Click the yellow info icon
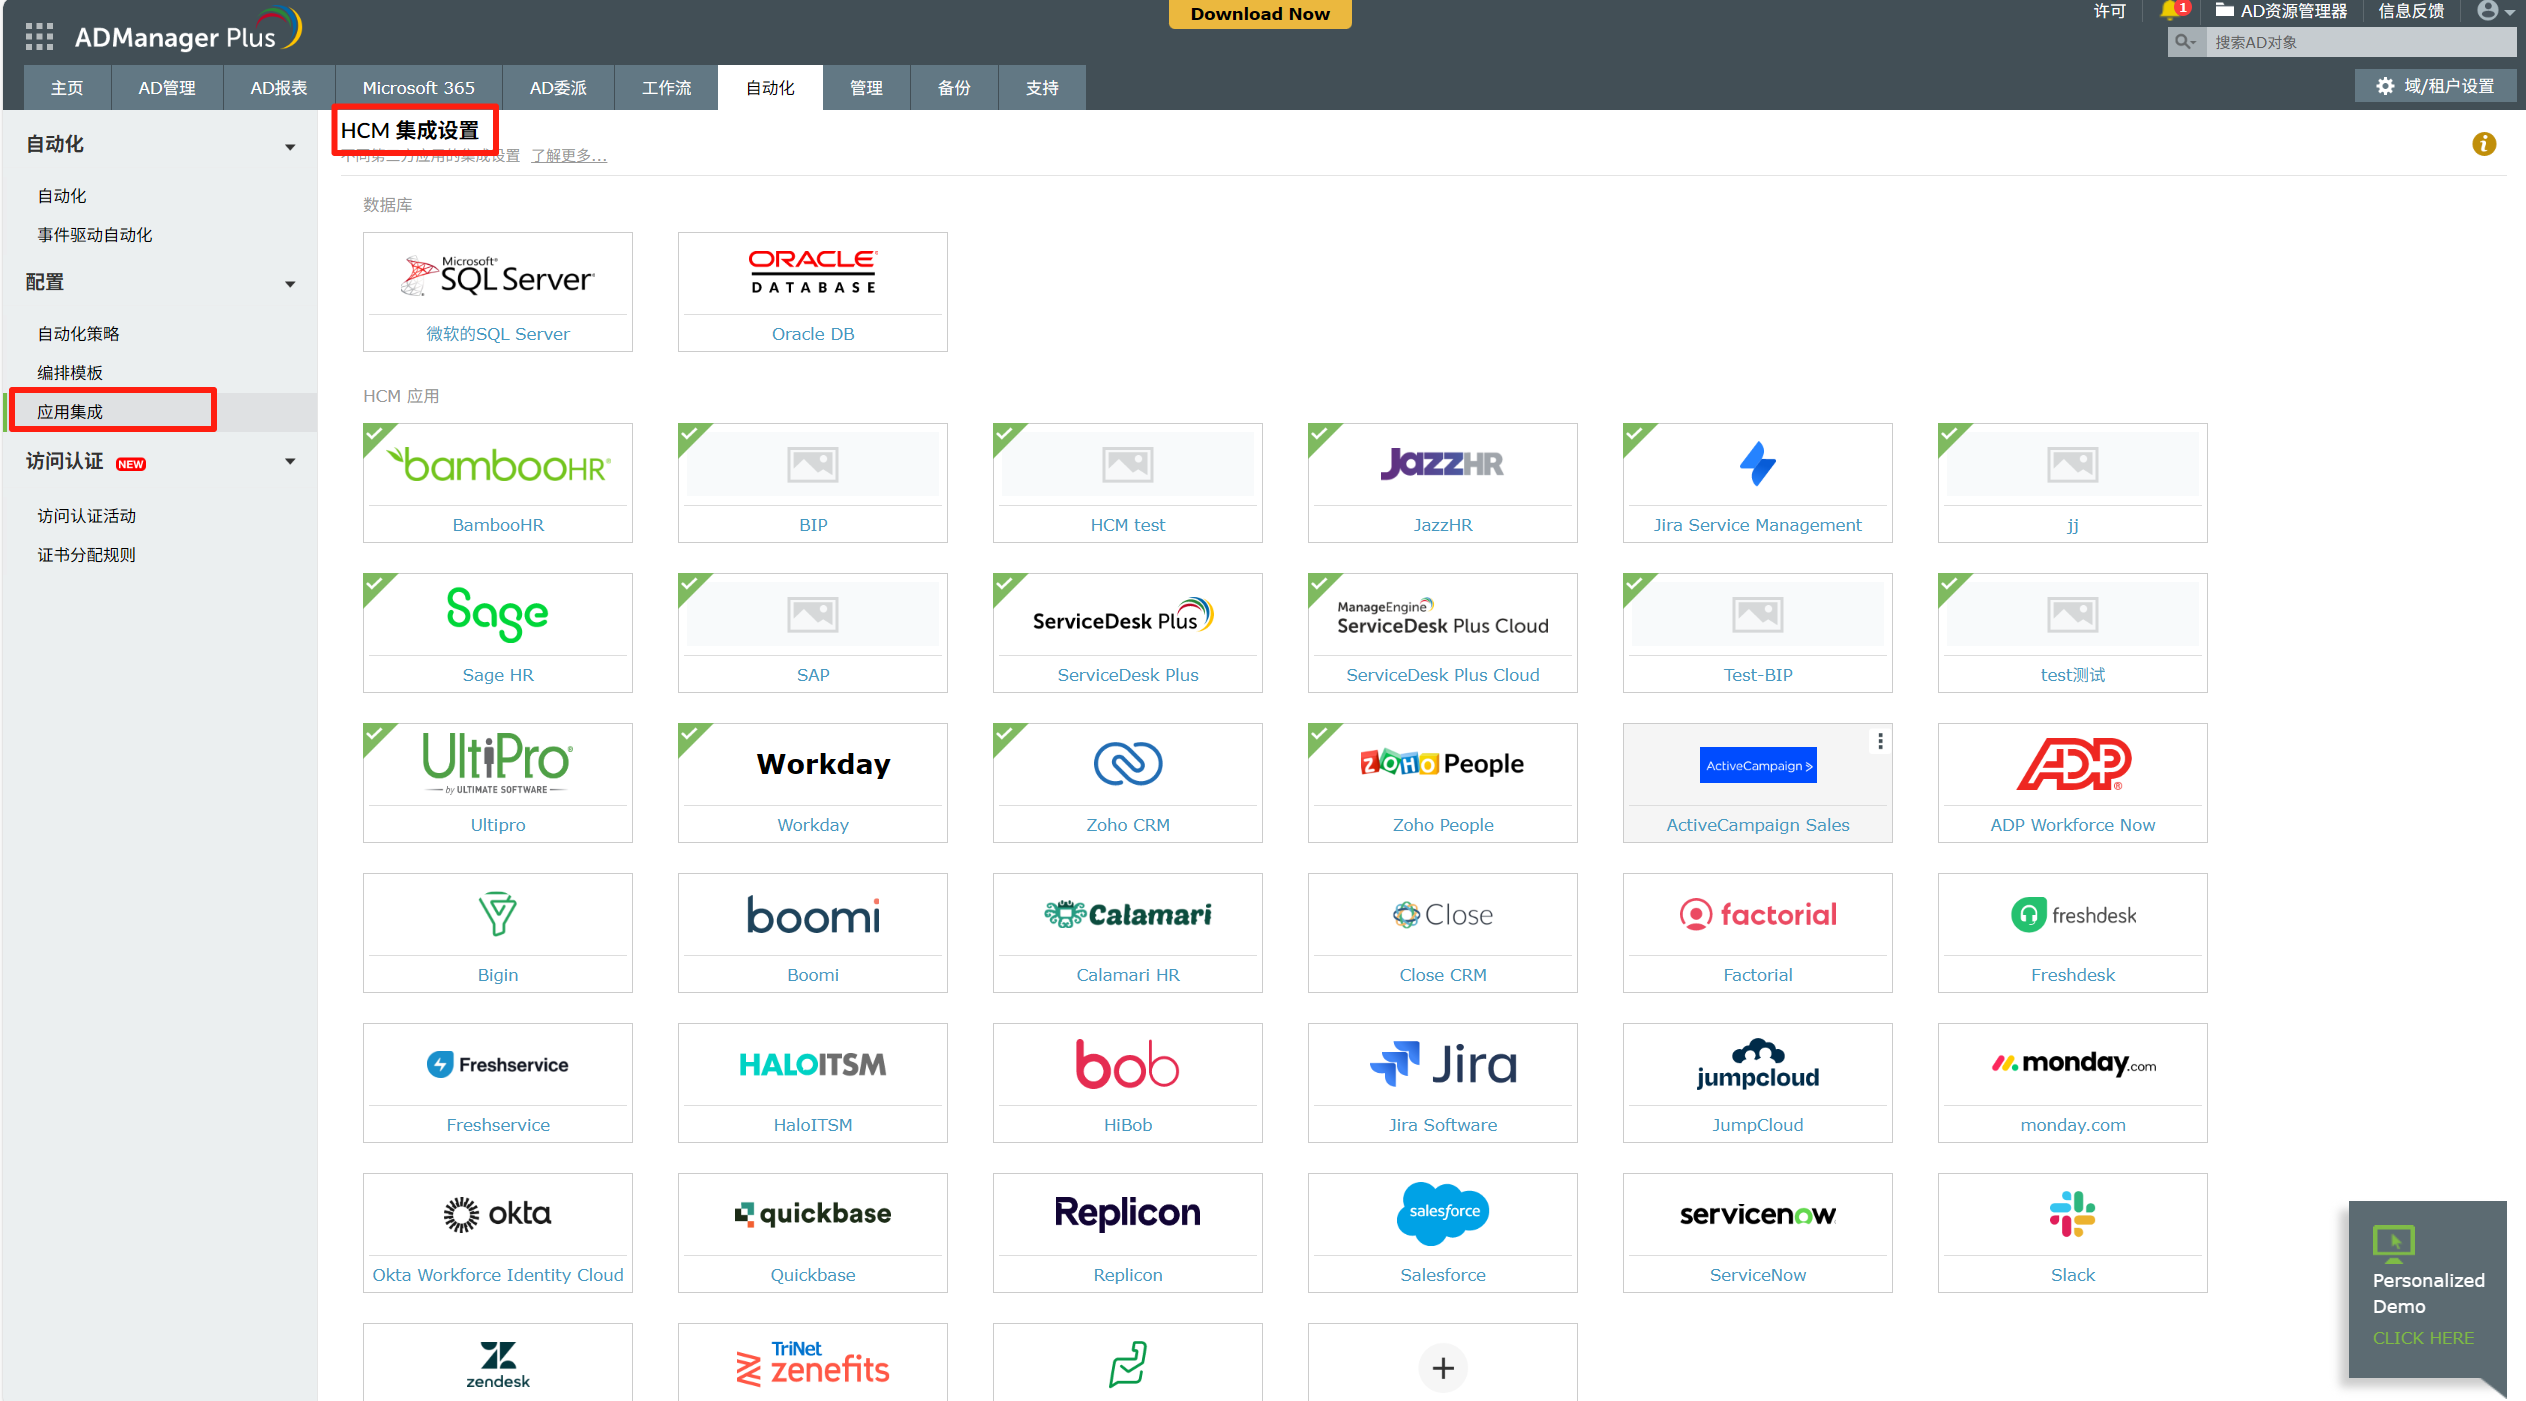 pos(2484,144)
